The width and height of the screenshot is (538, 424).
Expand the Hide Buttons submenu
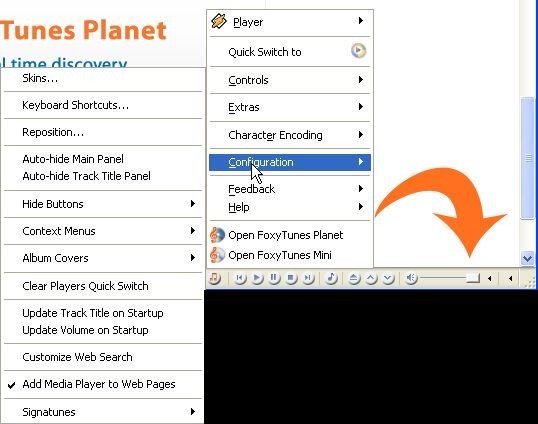(103, 204)
